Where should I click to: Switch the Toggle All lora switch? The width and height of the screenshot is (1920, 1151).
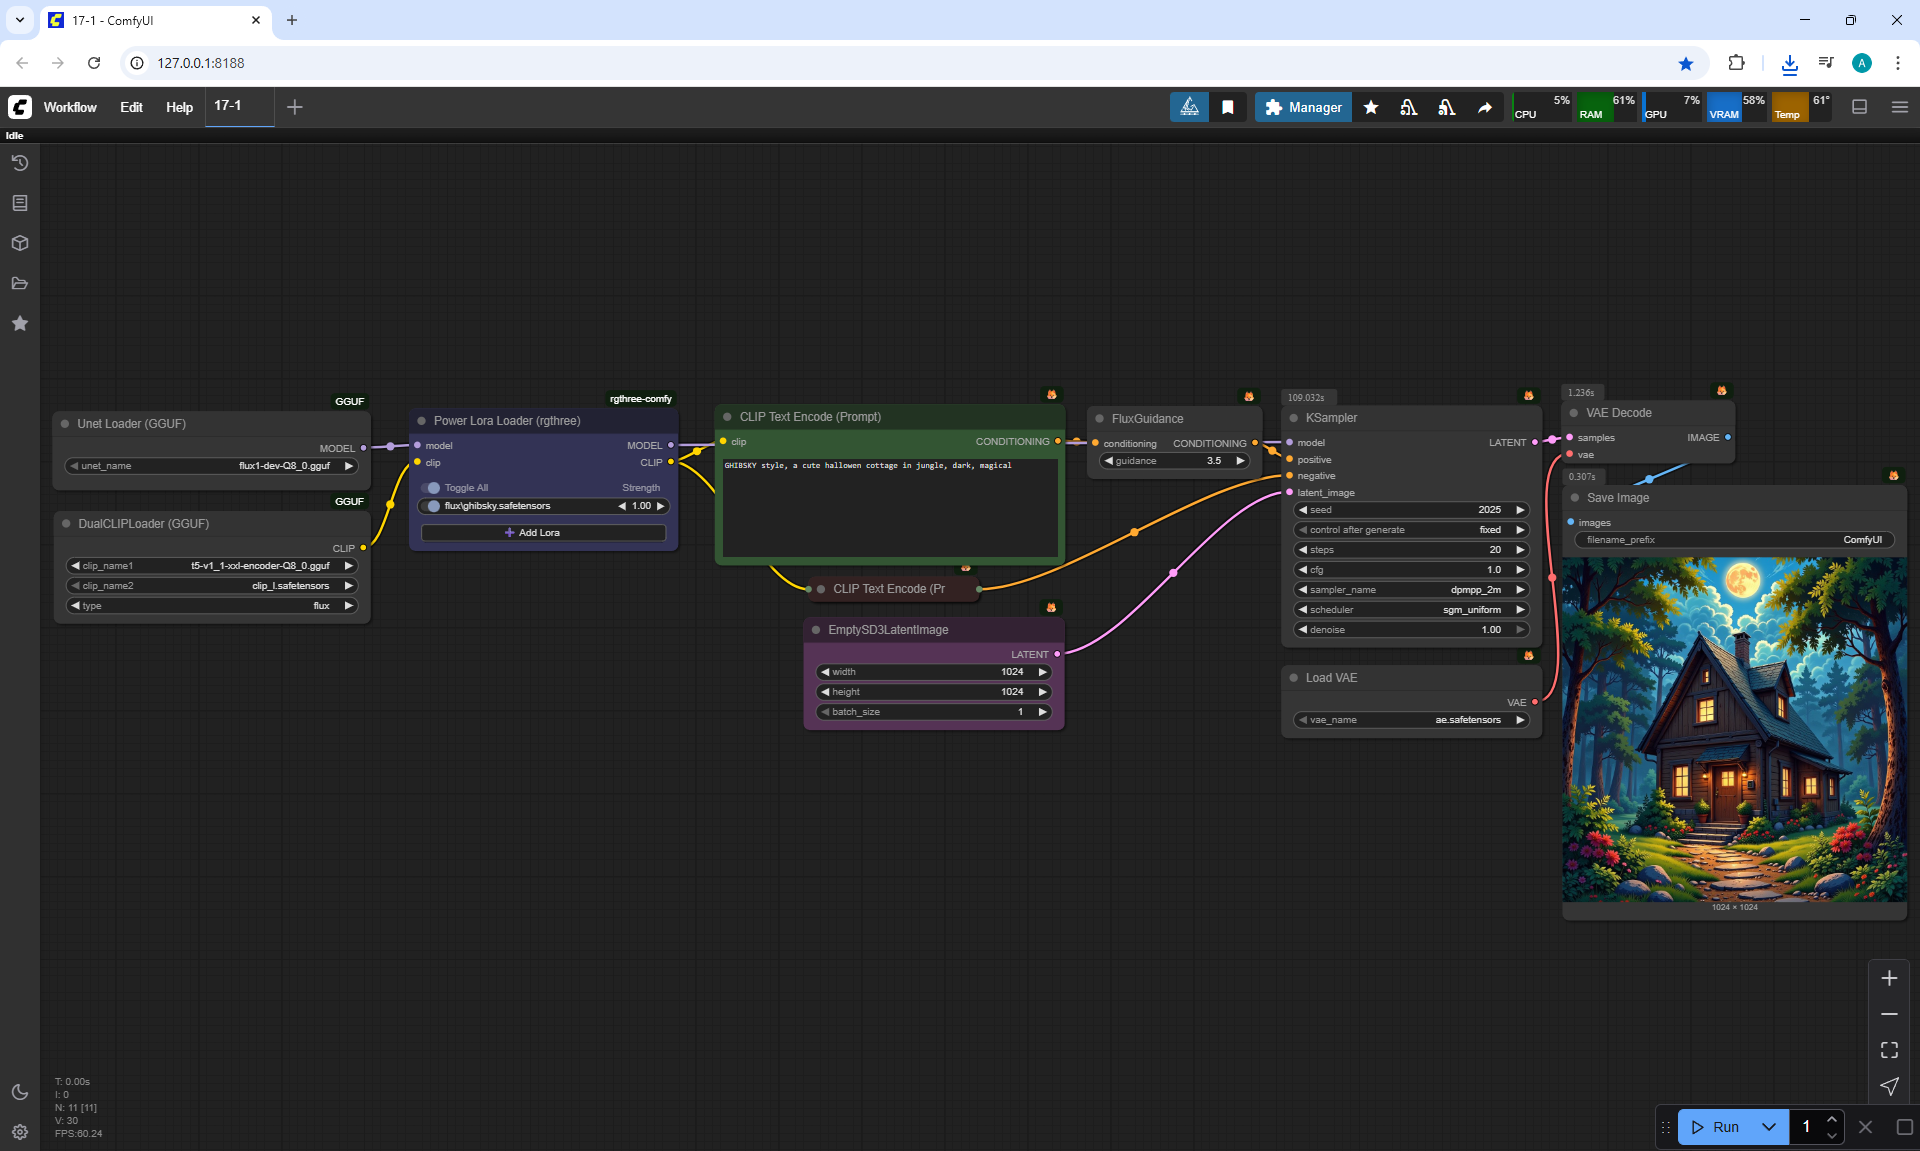[x=432, y=488]
